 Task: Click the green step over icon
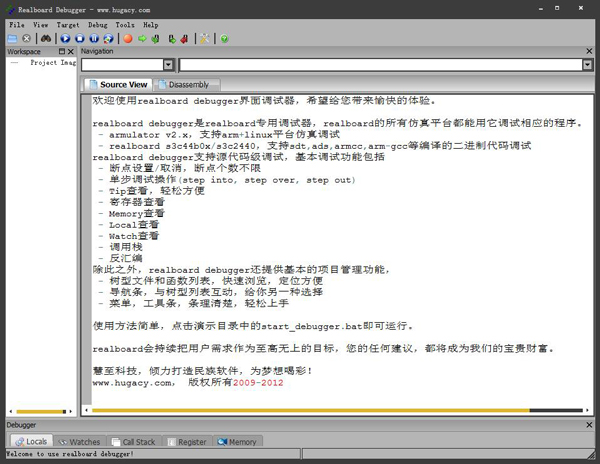pyautogui.click(x=172, y=39)
